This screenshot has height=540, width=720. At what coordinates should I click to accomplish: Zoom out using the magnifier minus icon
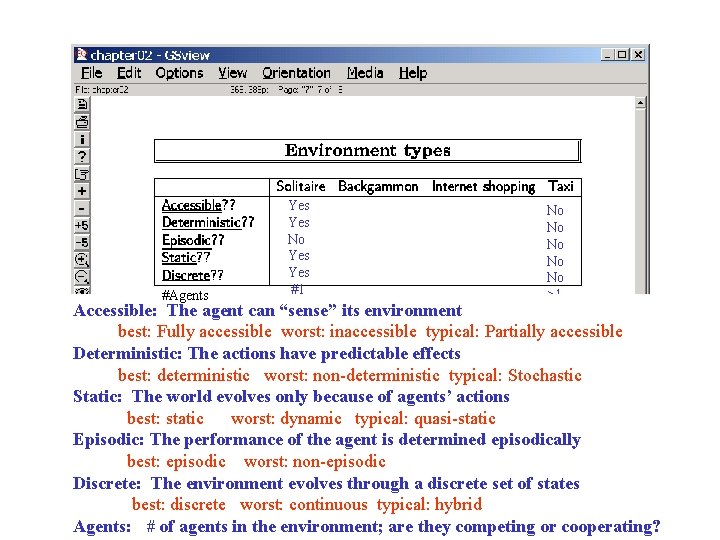tap(82, 277)
